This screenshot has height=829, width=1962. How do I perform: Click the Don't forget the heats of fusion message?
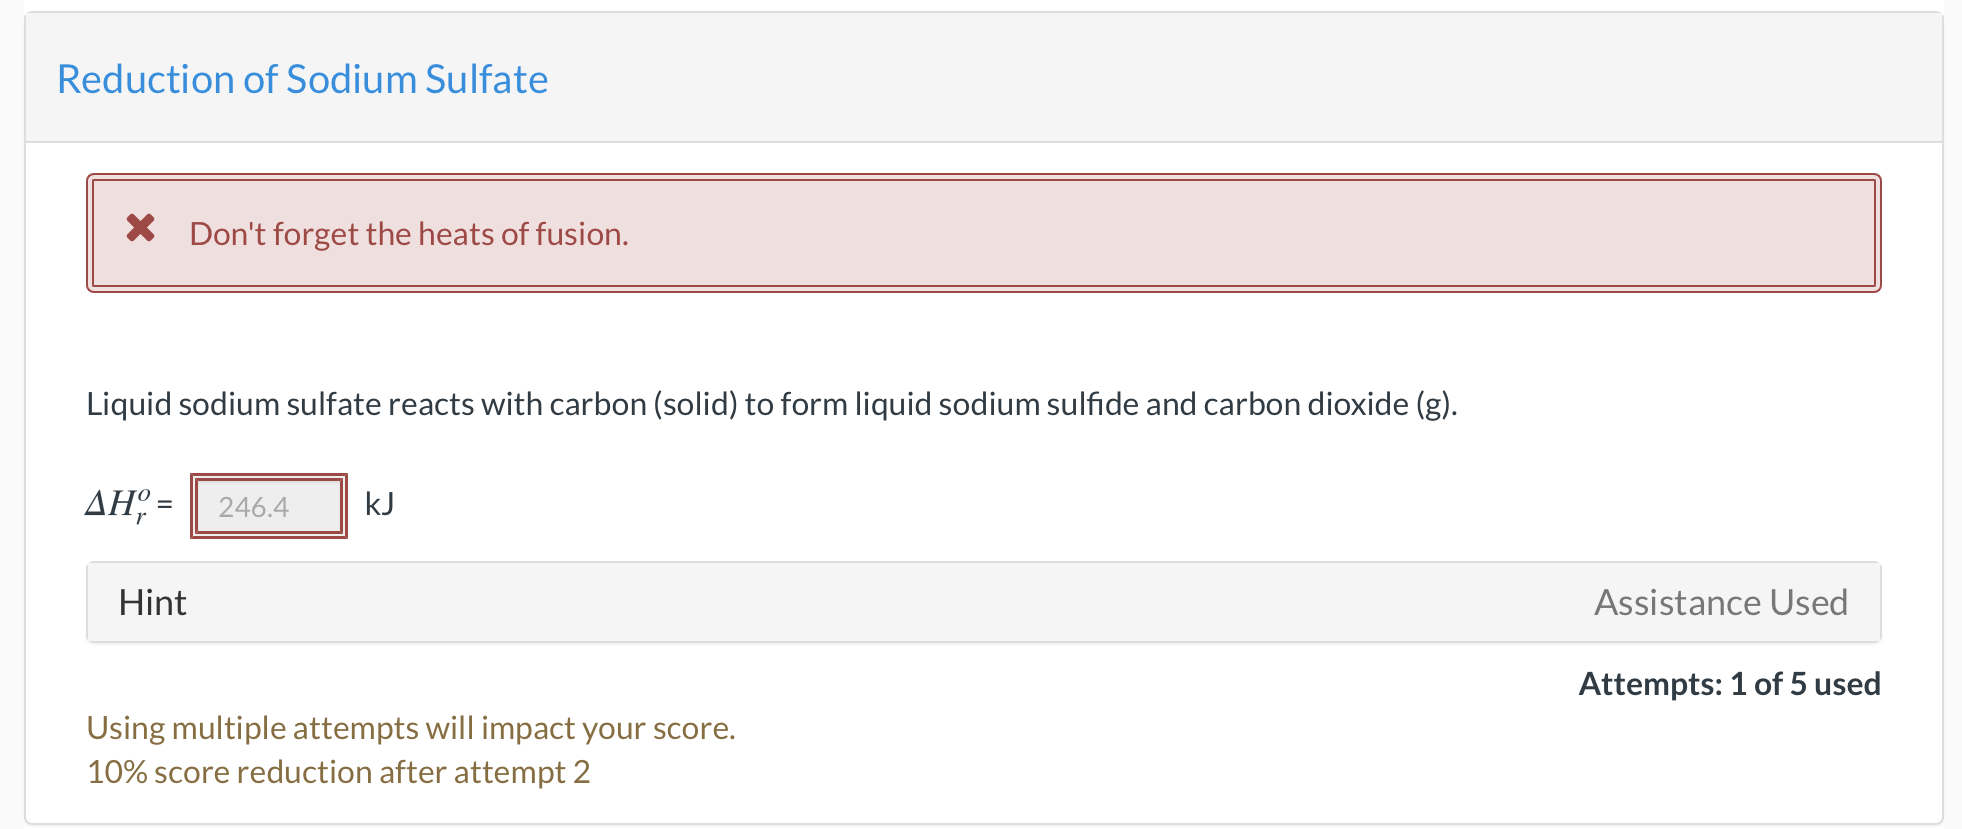pos(409,233)
